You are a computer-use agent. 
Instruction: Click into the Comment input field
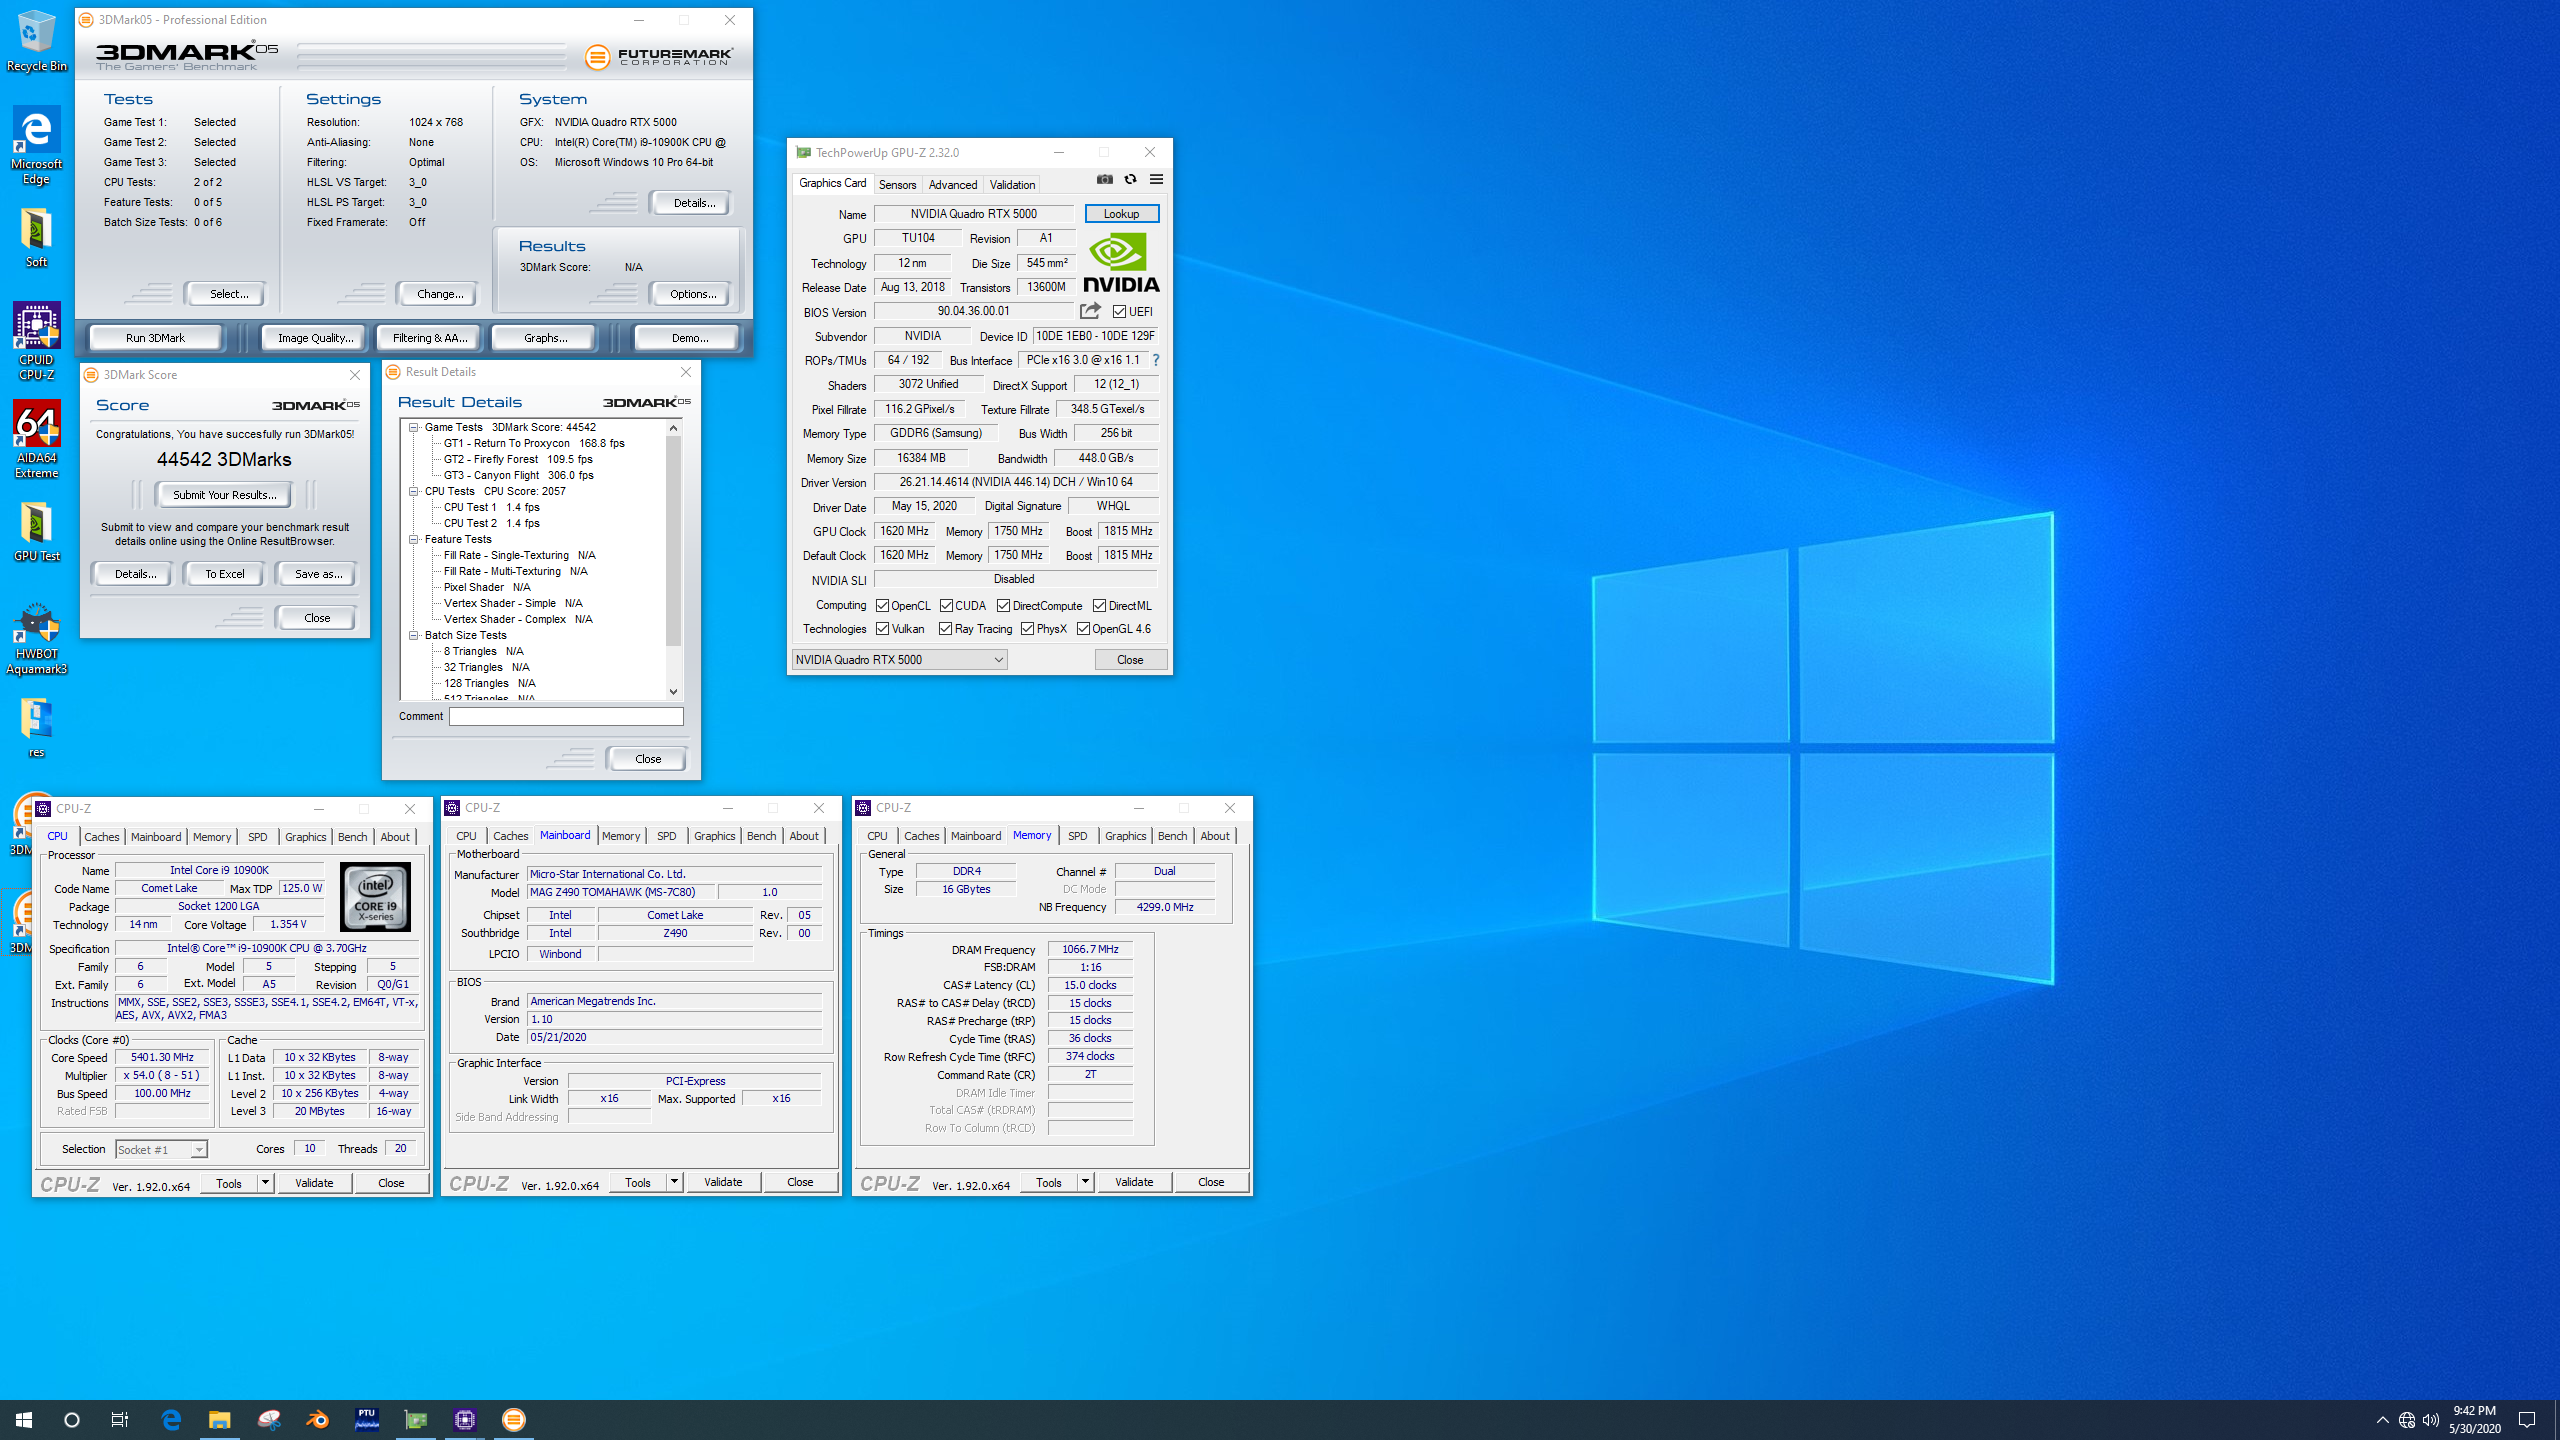pos(566,716)
